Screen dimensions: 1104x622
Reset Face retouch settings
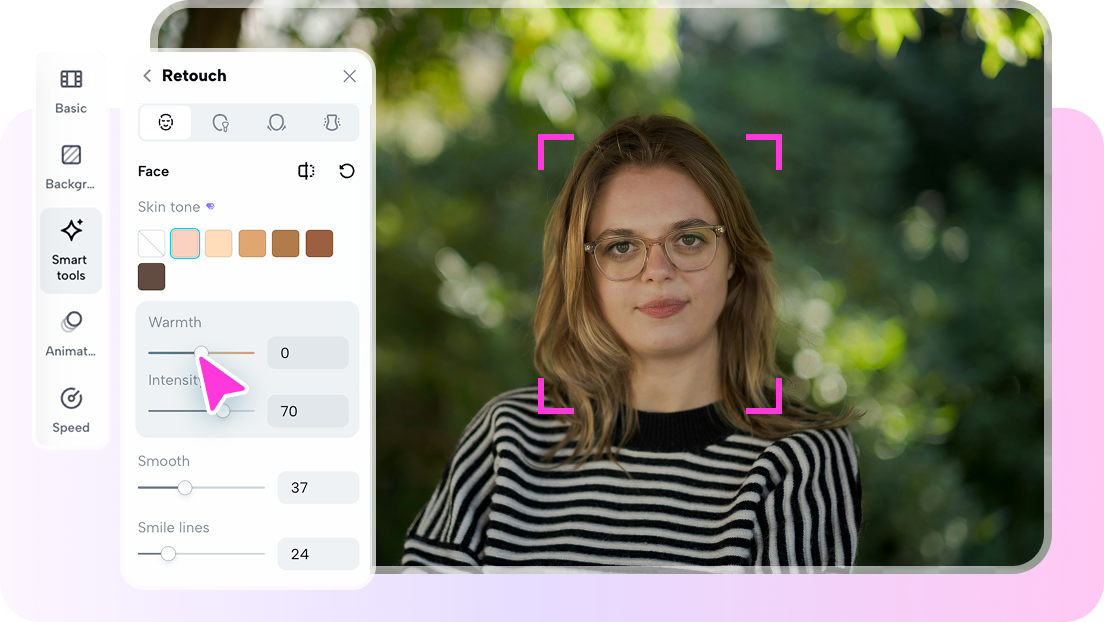pyautogui.click(x=346, y=171)
